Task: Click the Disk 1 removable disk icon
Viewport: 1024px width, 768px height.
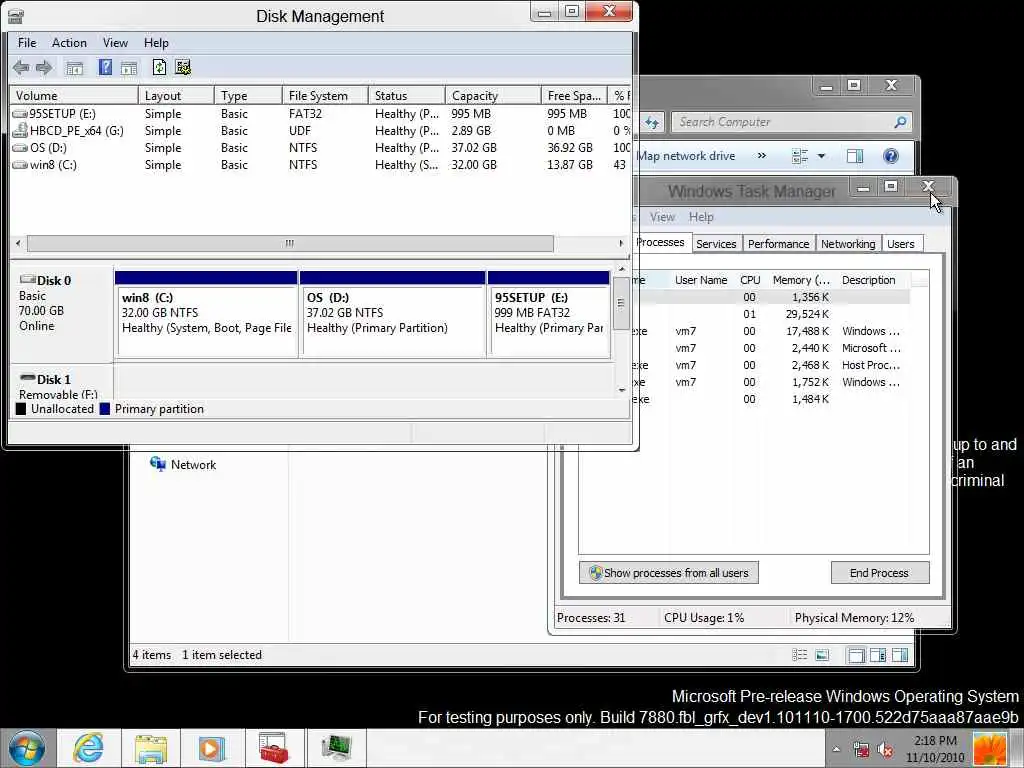Action: tap(27, 378)
